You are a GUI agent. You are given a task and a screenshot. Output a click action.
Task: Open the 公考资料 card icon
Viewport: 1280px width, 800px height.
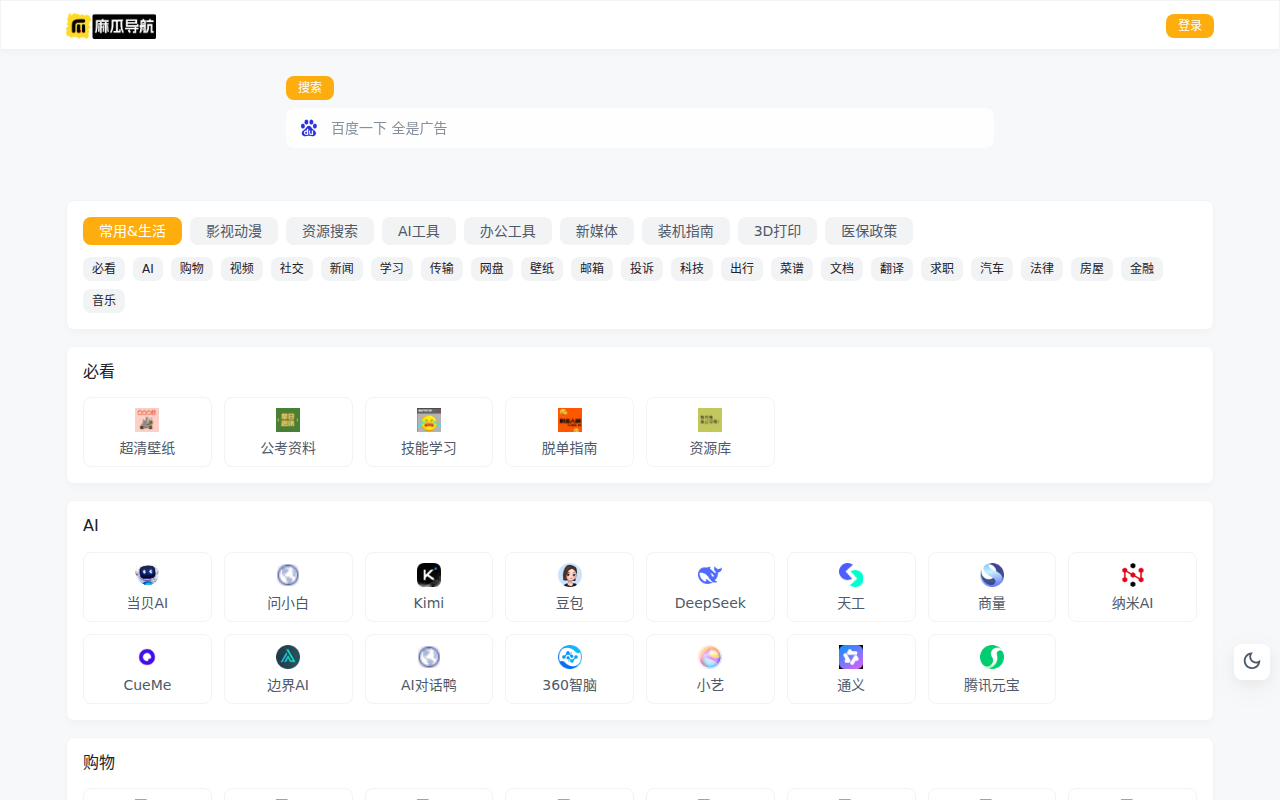click(x=288, y=420)
